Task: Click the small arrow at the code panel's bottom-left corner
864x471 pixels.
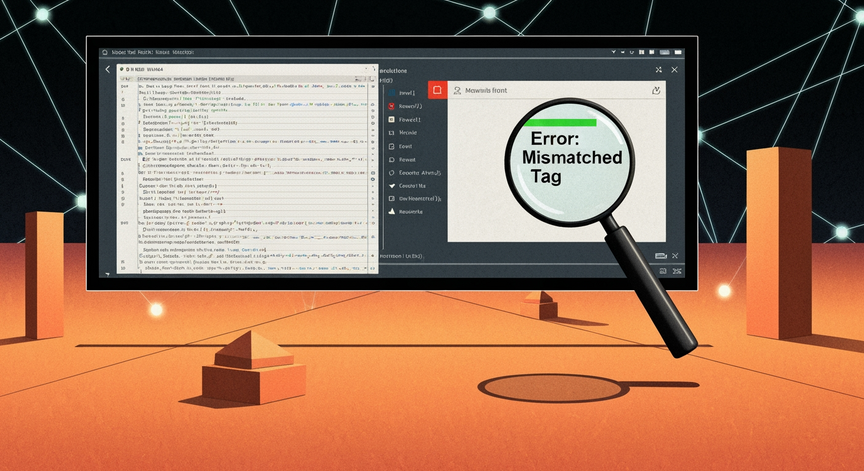Action: tap(107, 274)
